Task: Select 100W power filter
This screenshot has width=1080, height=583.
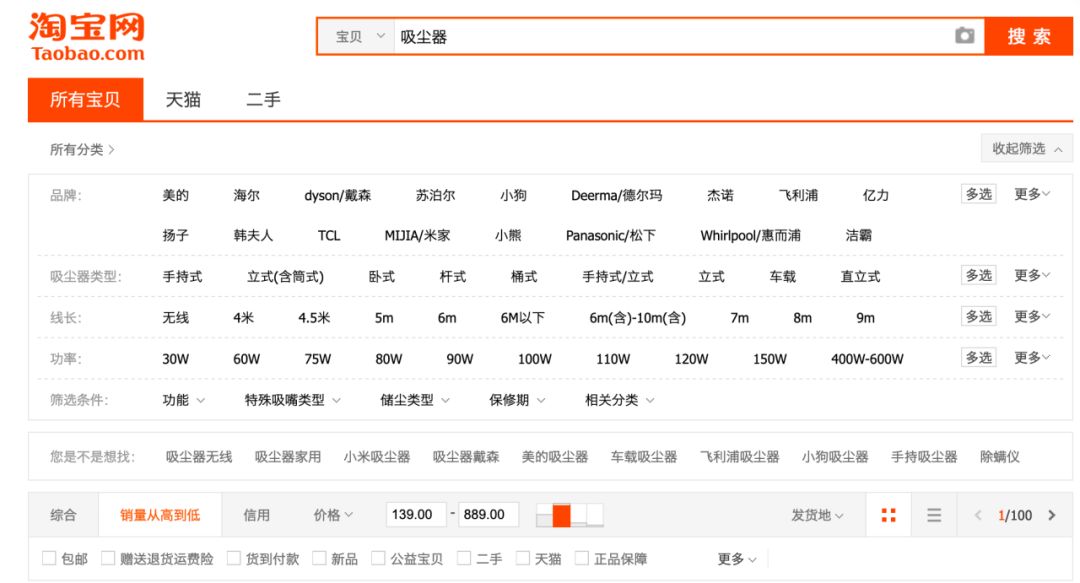Action: 534,359
